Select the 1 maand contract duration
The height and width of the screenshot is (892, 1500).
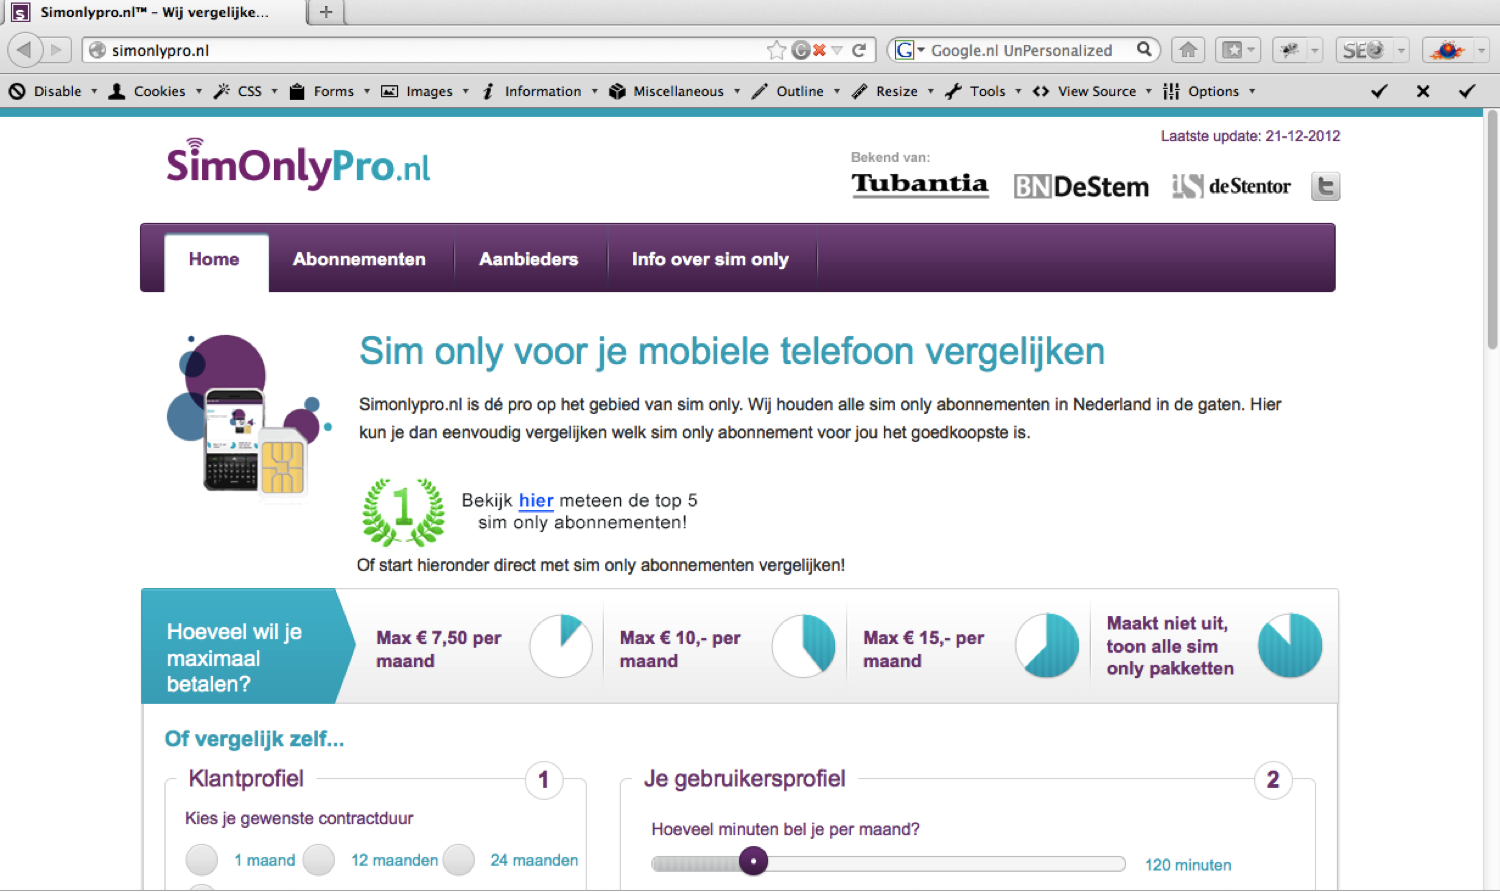(202, 860)
